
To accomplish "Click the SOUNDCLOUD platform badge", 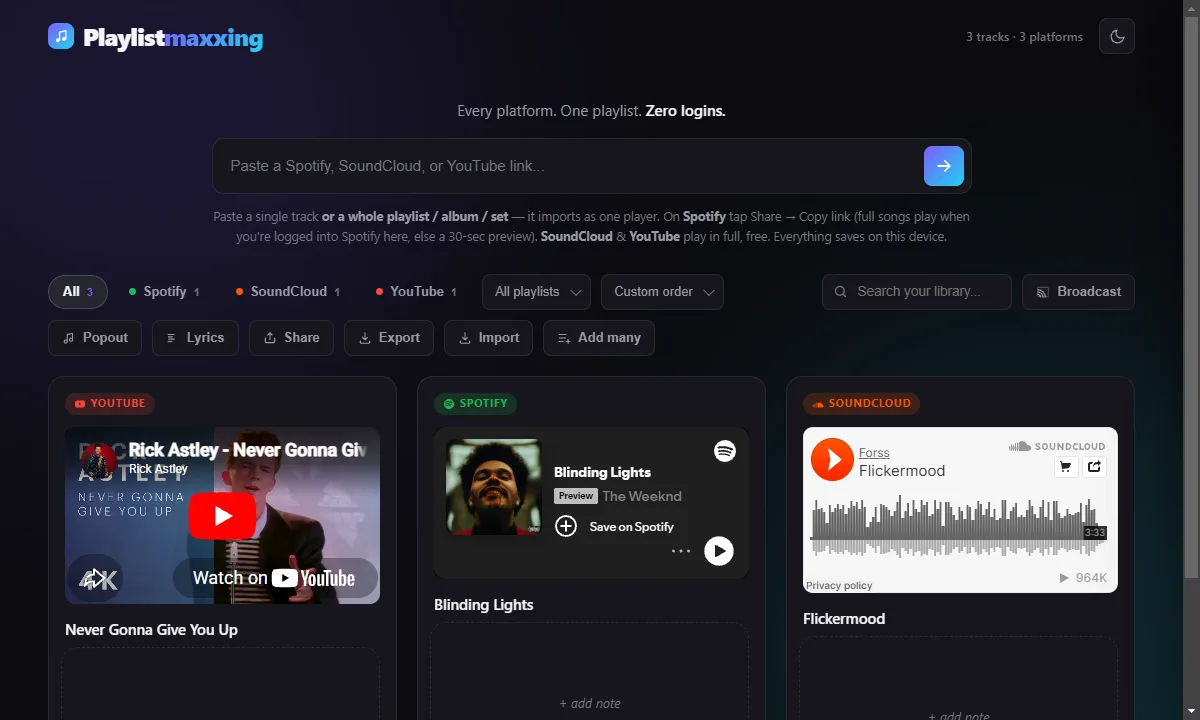I will [x=861, y=404].
